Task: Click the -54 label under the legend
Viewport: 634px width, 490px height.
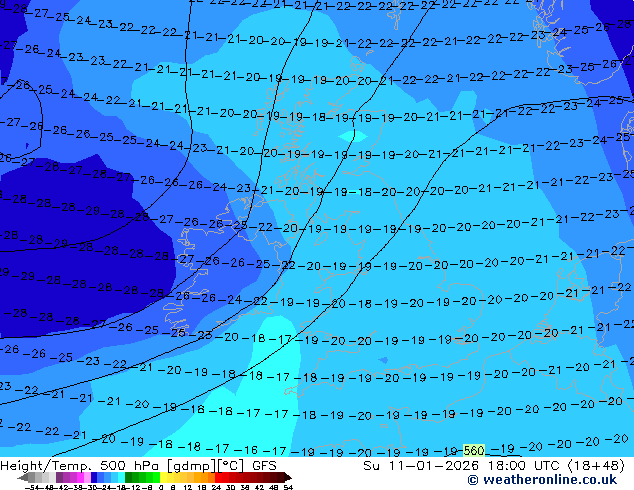Action: 32,487
